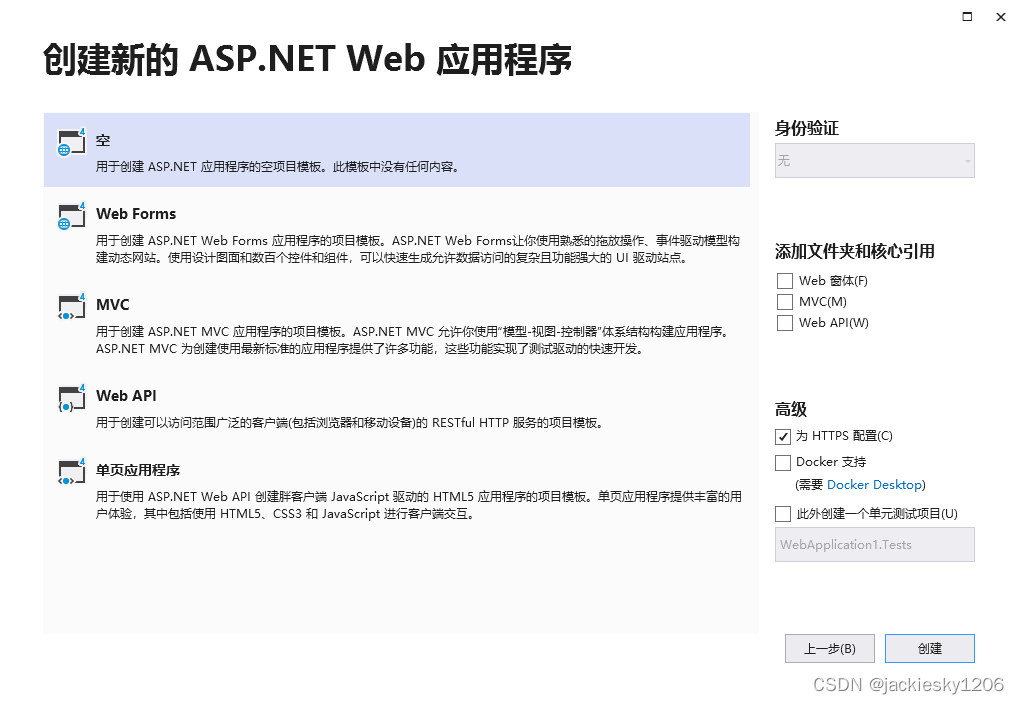Check the MVC(M) option

784,301
